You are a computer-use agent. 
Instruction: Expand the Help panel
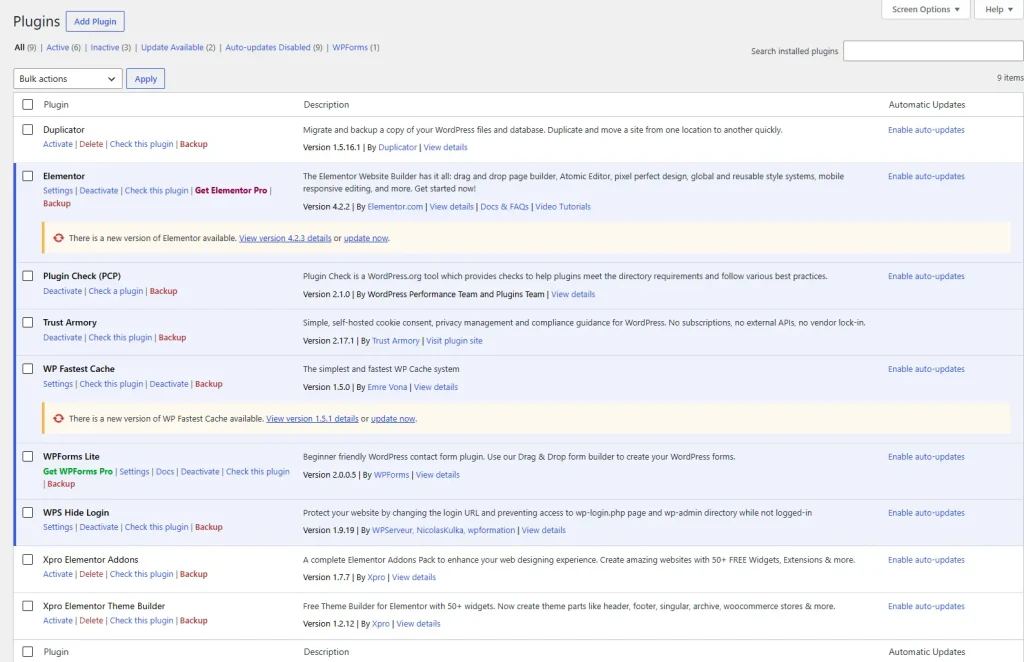click(999, 9)
